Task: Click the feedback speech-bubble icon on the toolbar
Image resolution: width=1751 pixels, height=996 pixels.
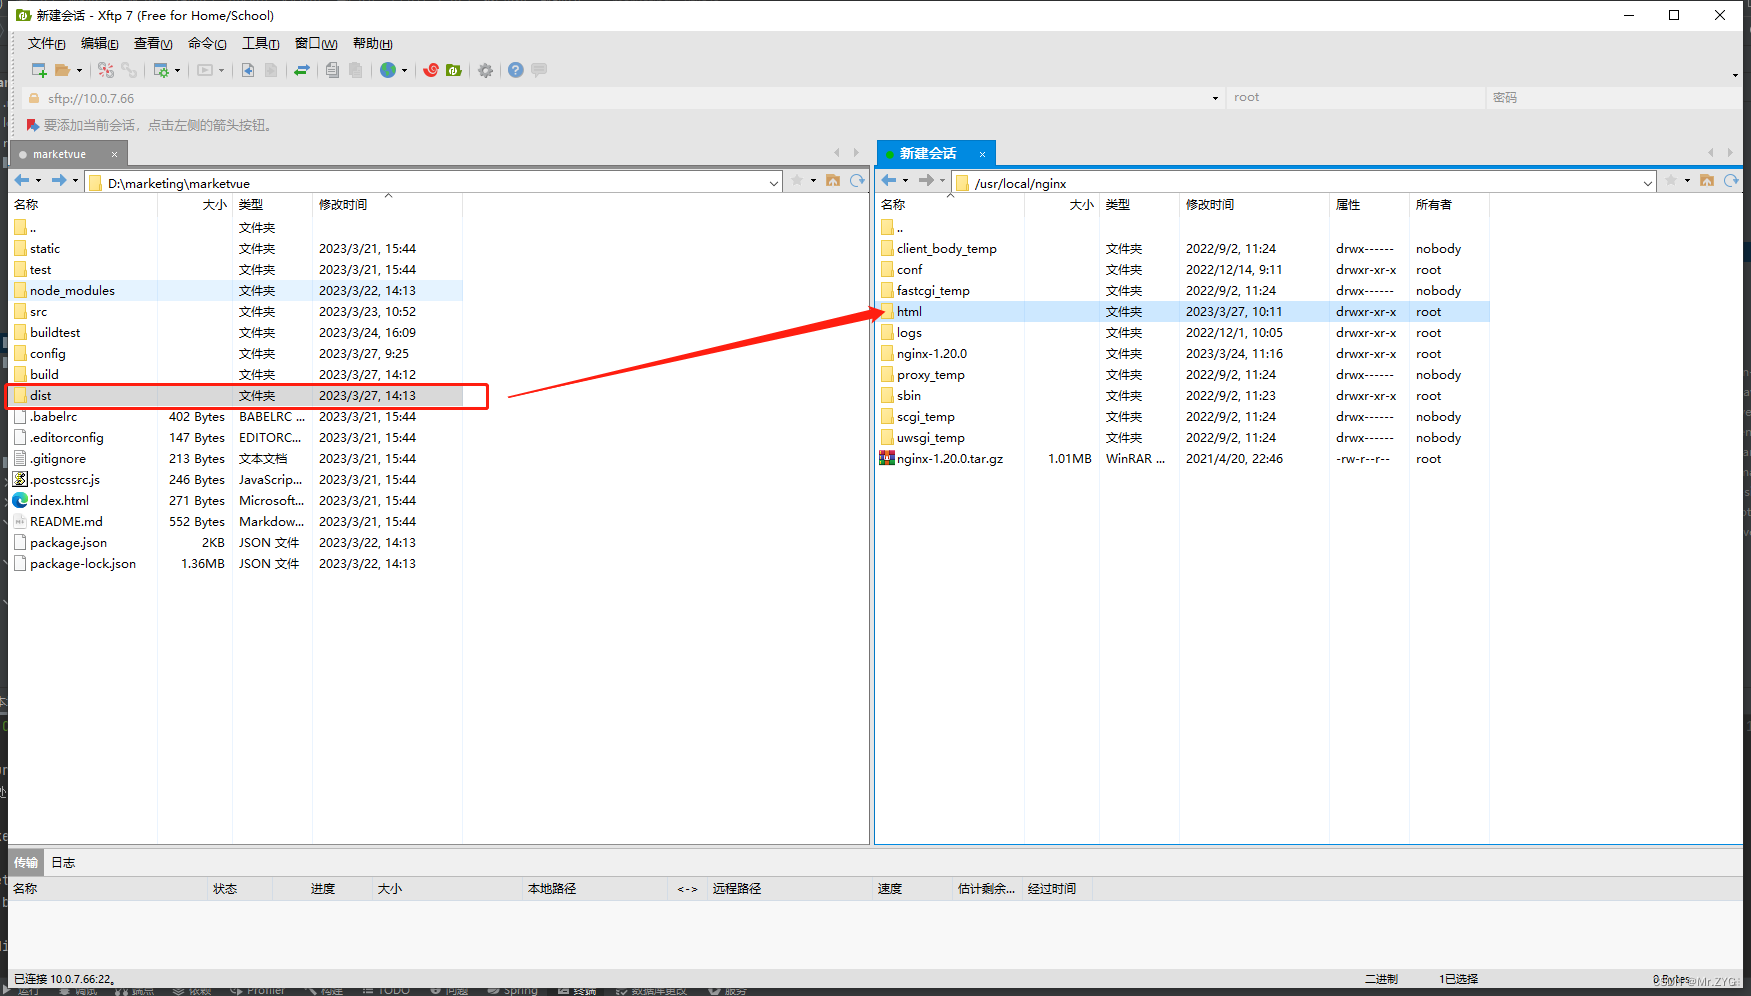Action: 538,70
